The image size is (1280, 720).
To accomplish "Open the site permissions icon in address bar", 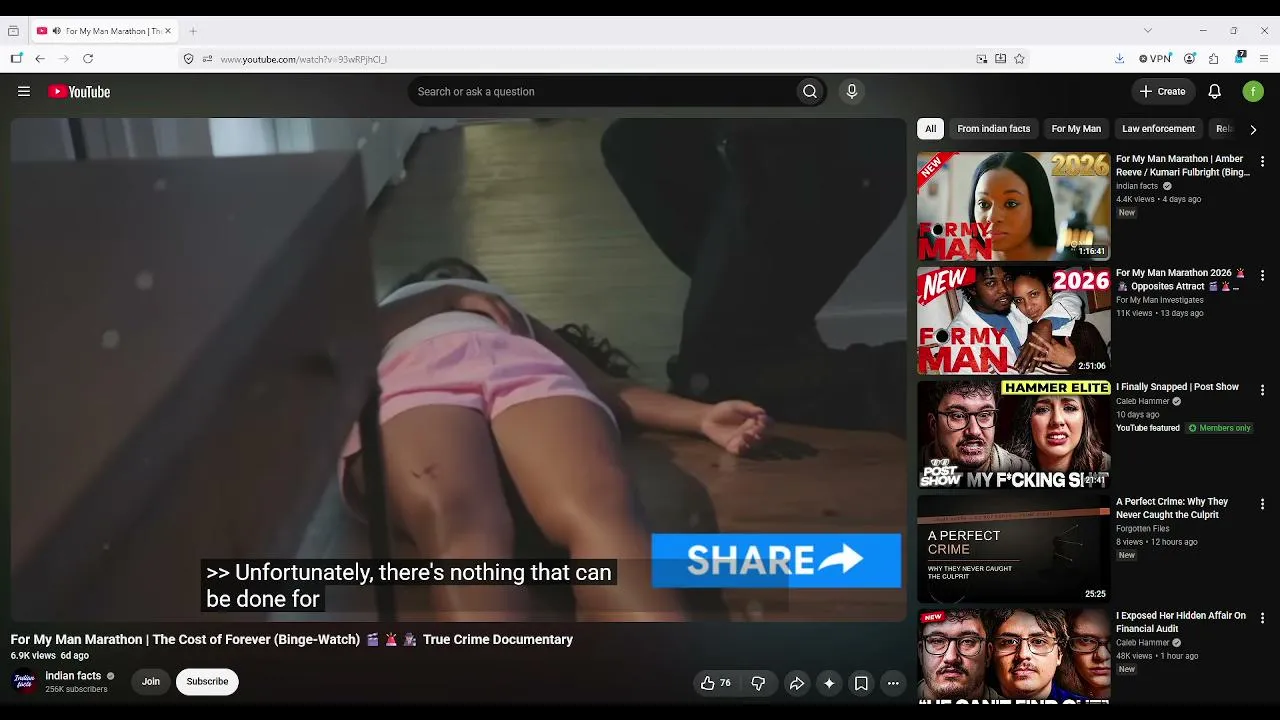I will tap(207, 59).
